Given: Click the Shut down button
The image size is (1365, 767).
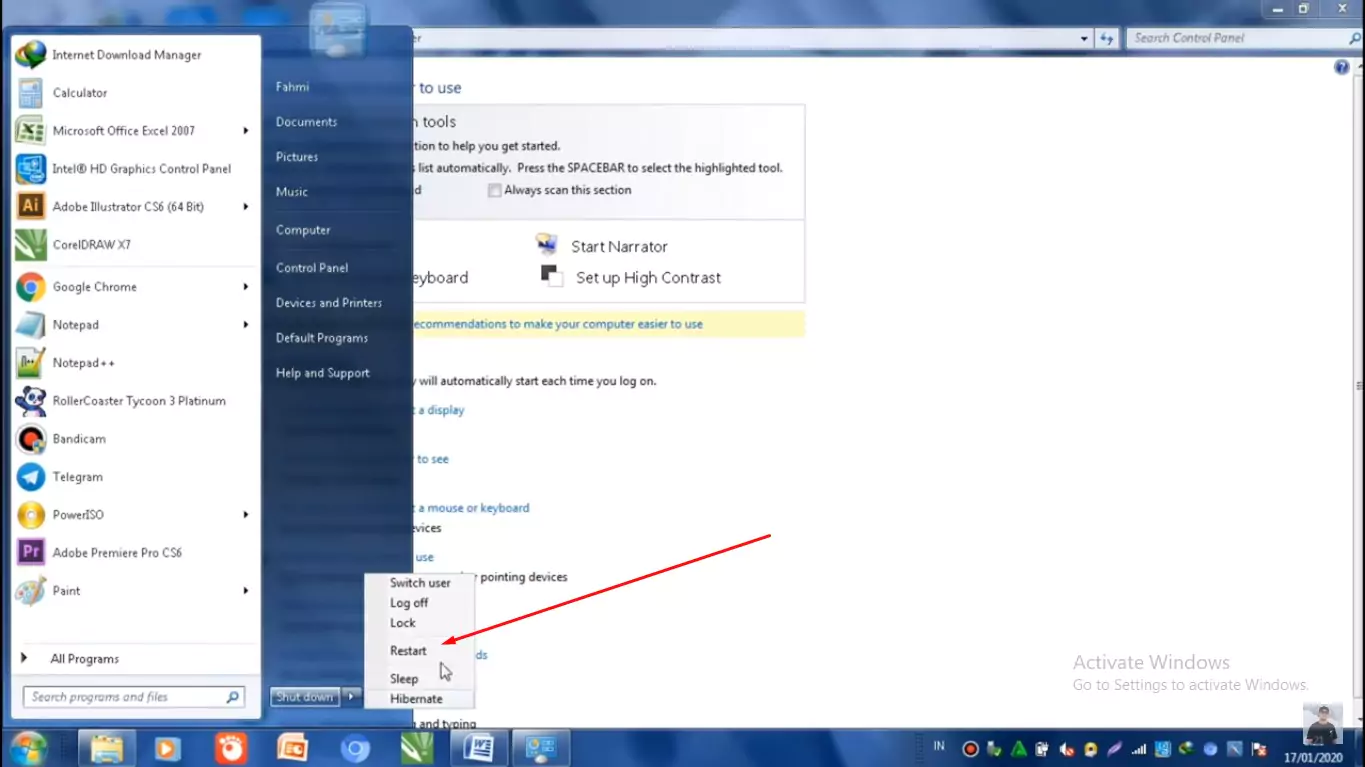Looking at the screenshot, I should point(306,697).
